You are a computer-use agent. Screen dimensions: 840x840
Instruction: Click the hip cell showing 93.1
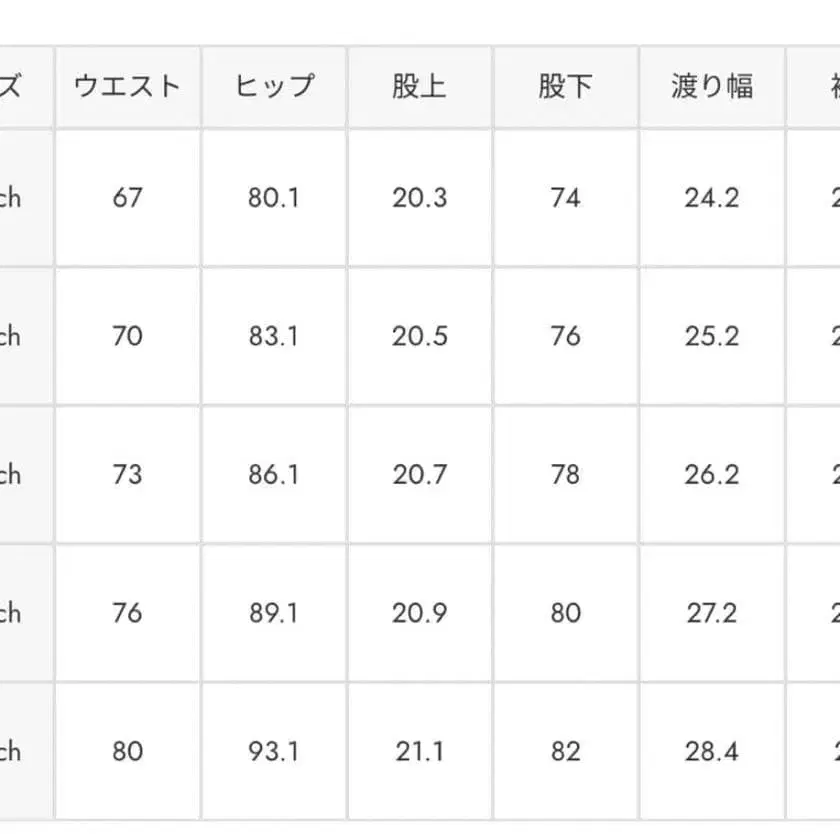coord(274,750)
